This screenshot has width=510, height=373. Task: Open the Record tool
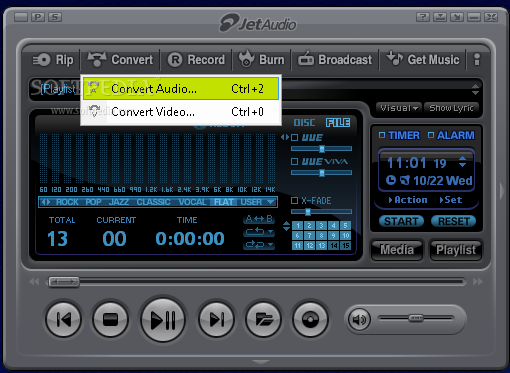(196, 60)
